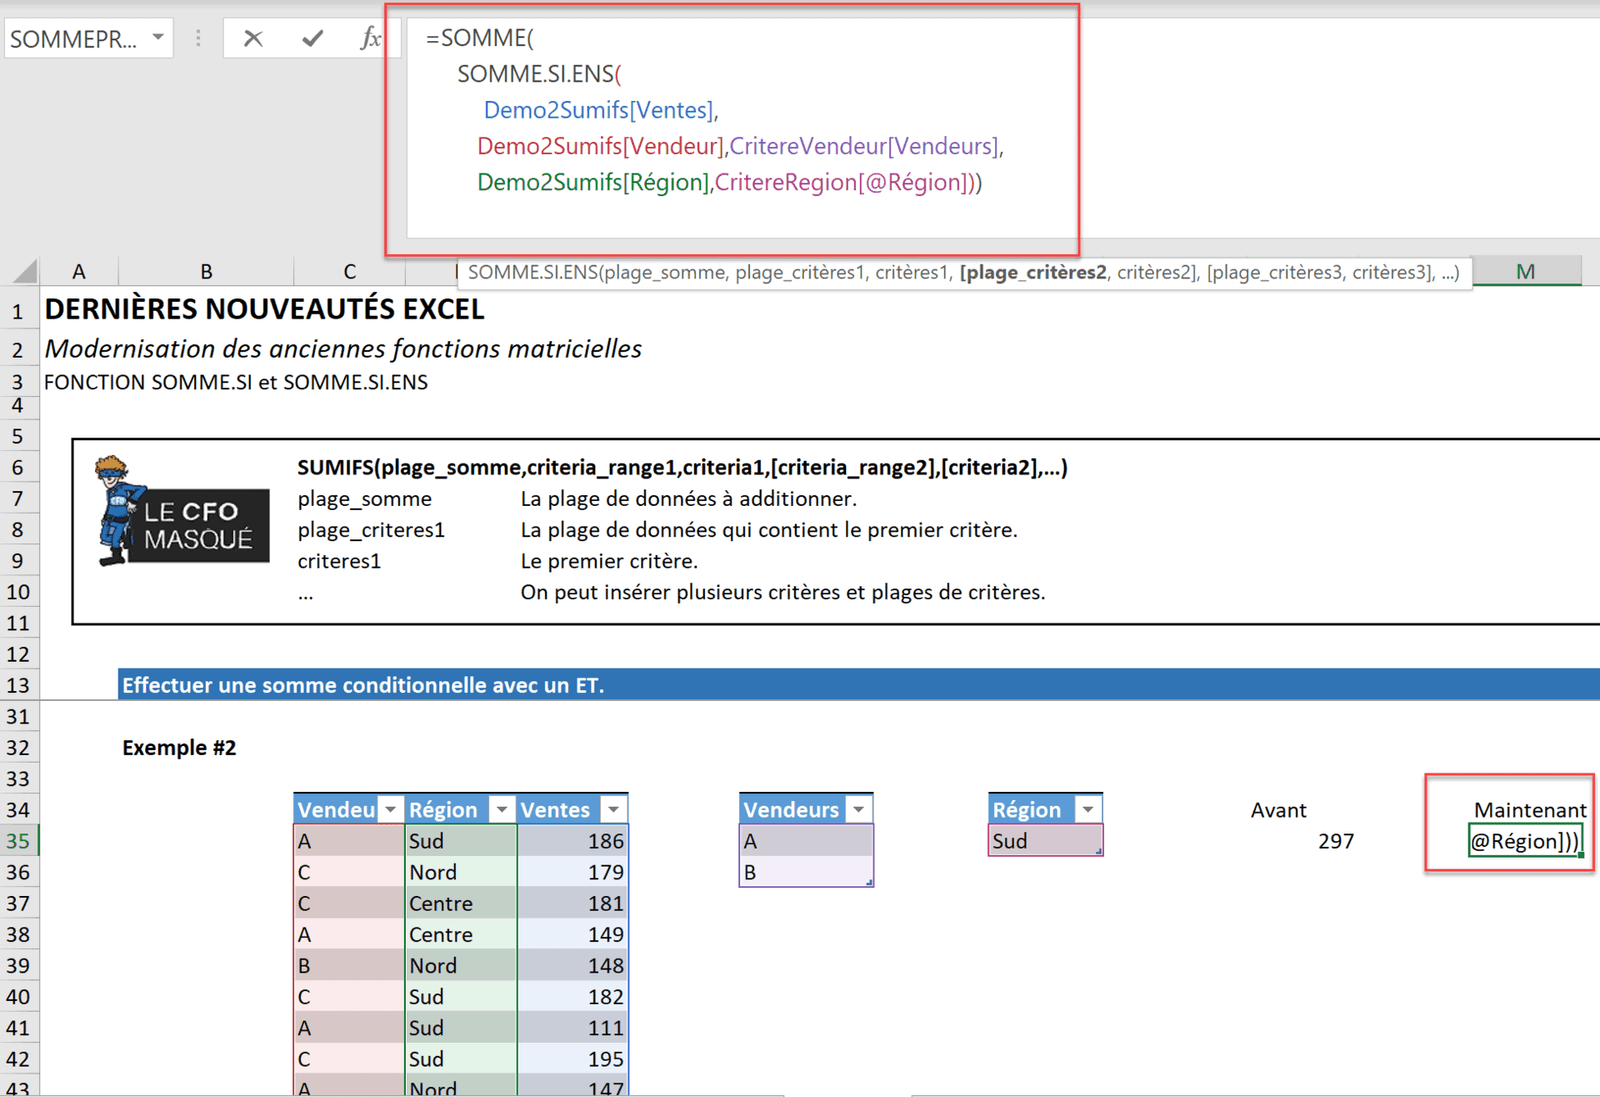Image resolution: width=1600 pixels, height=1097 pixels.
Task: Click the Name Box showing SOMMEPR...
Action: pos(75,39)
